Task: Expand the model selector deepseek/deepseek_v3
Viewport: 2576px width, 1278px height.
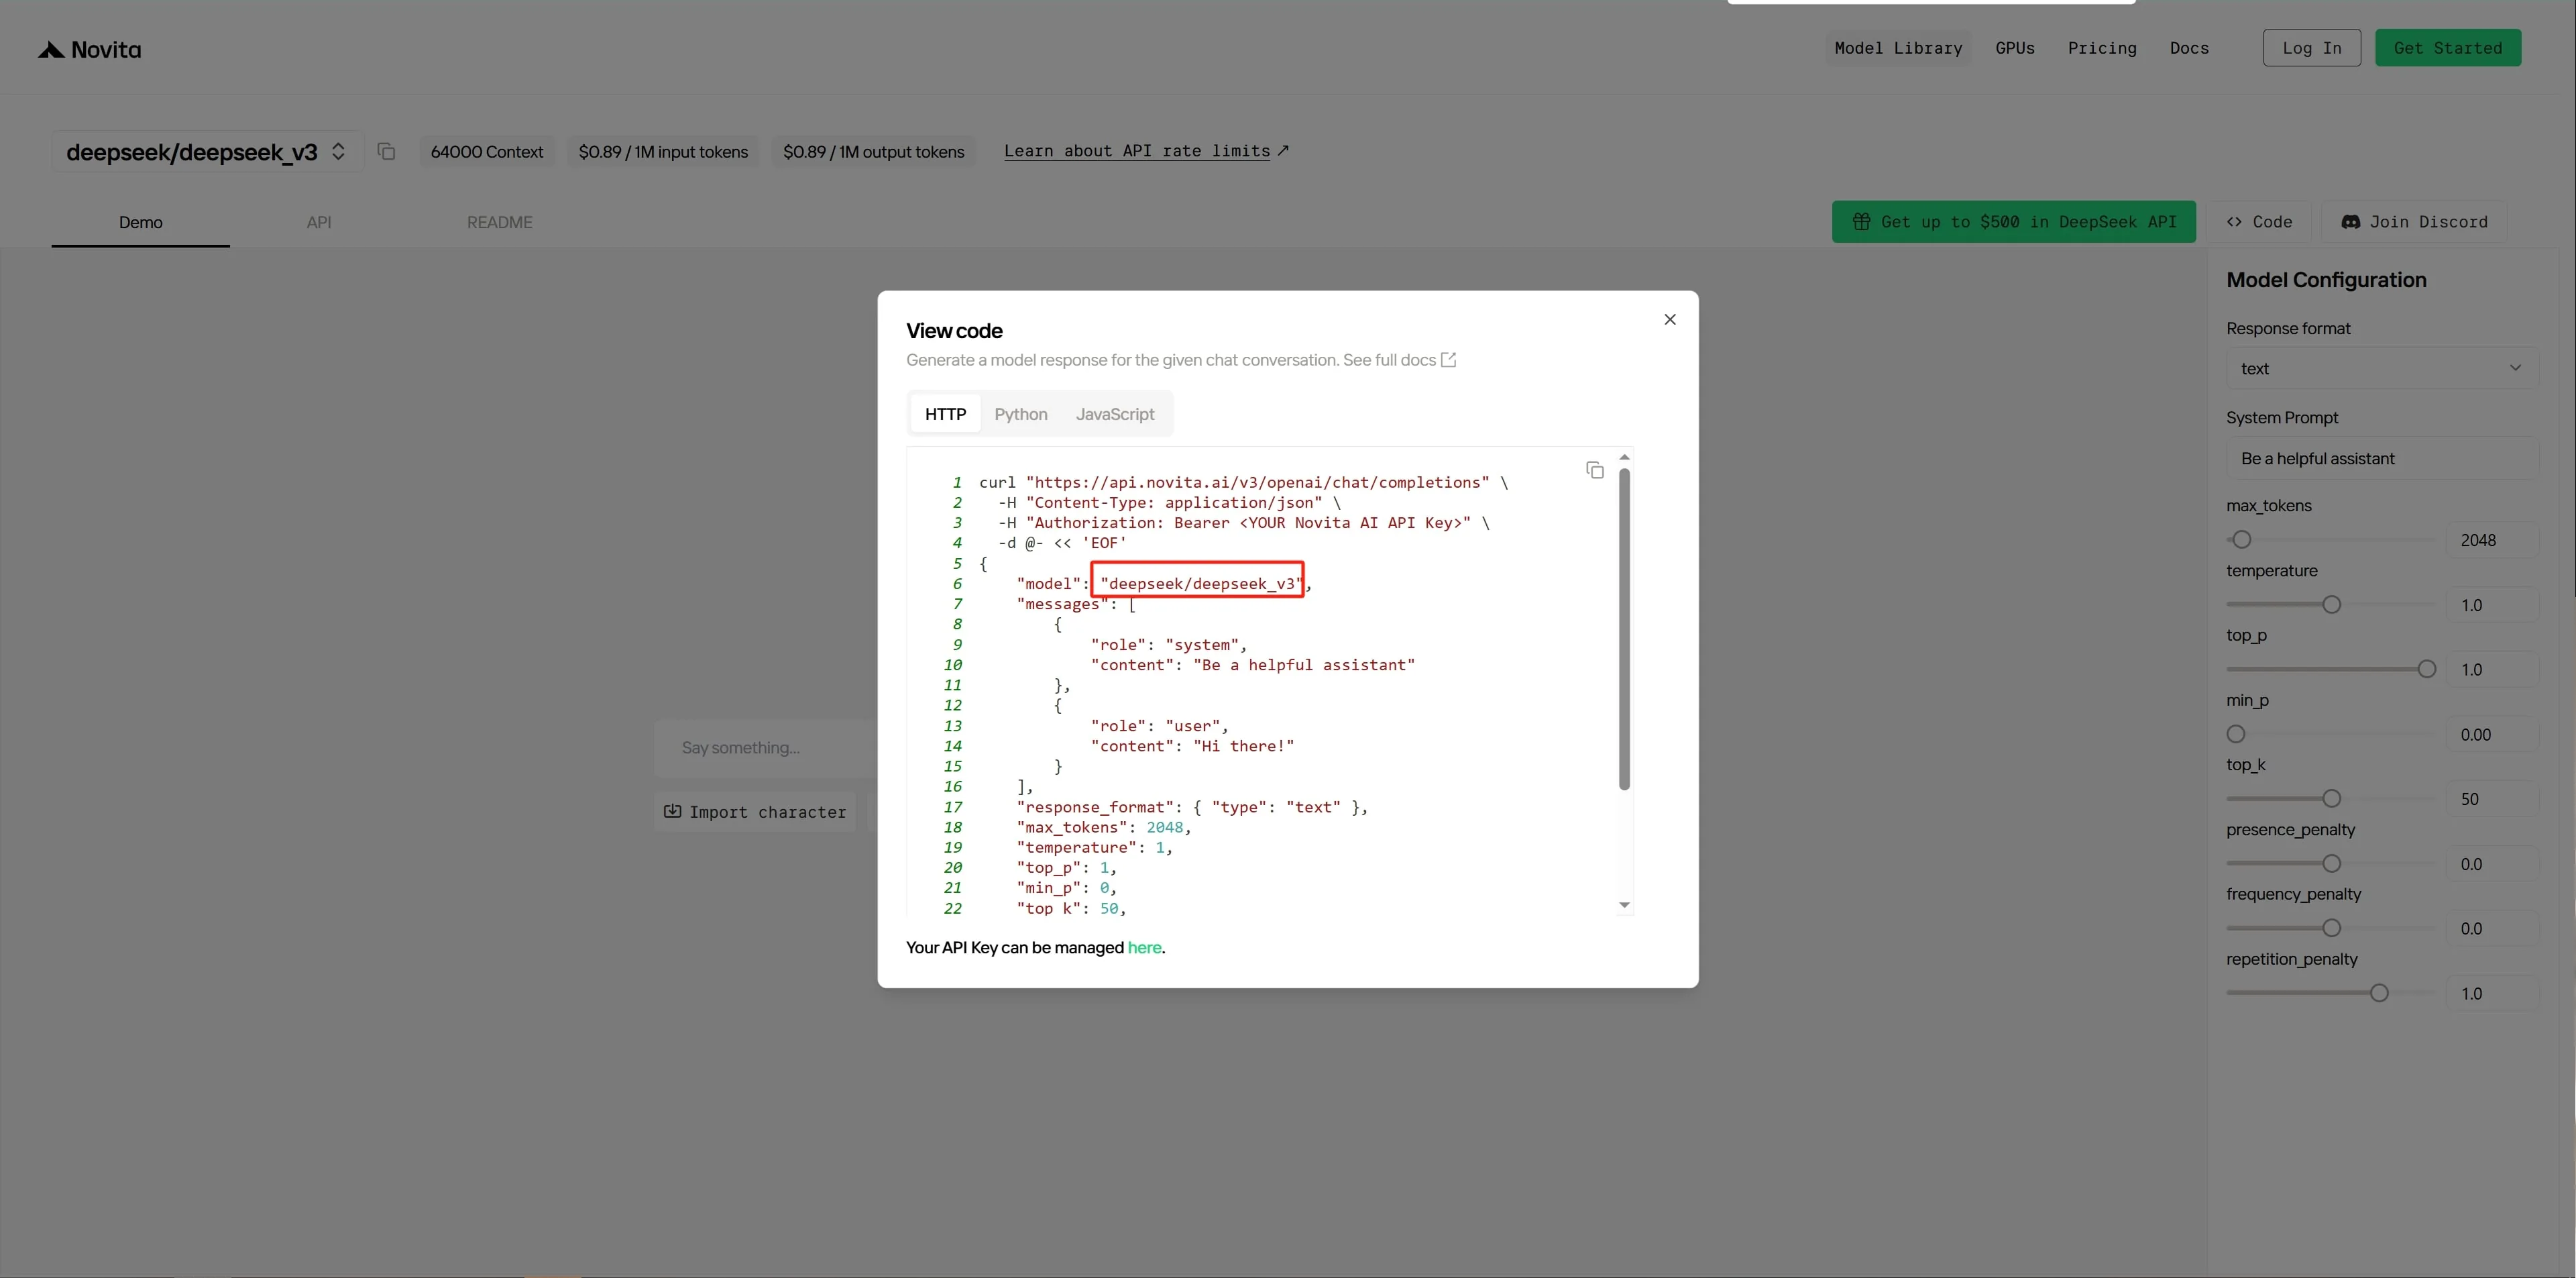Action: click(x=207, y=151)
